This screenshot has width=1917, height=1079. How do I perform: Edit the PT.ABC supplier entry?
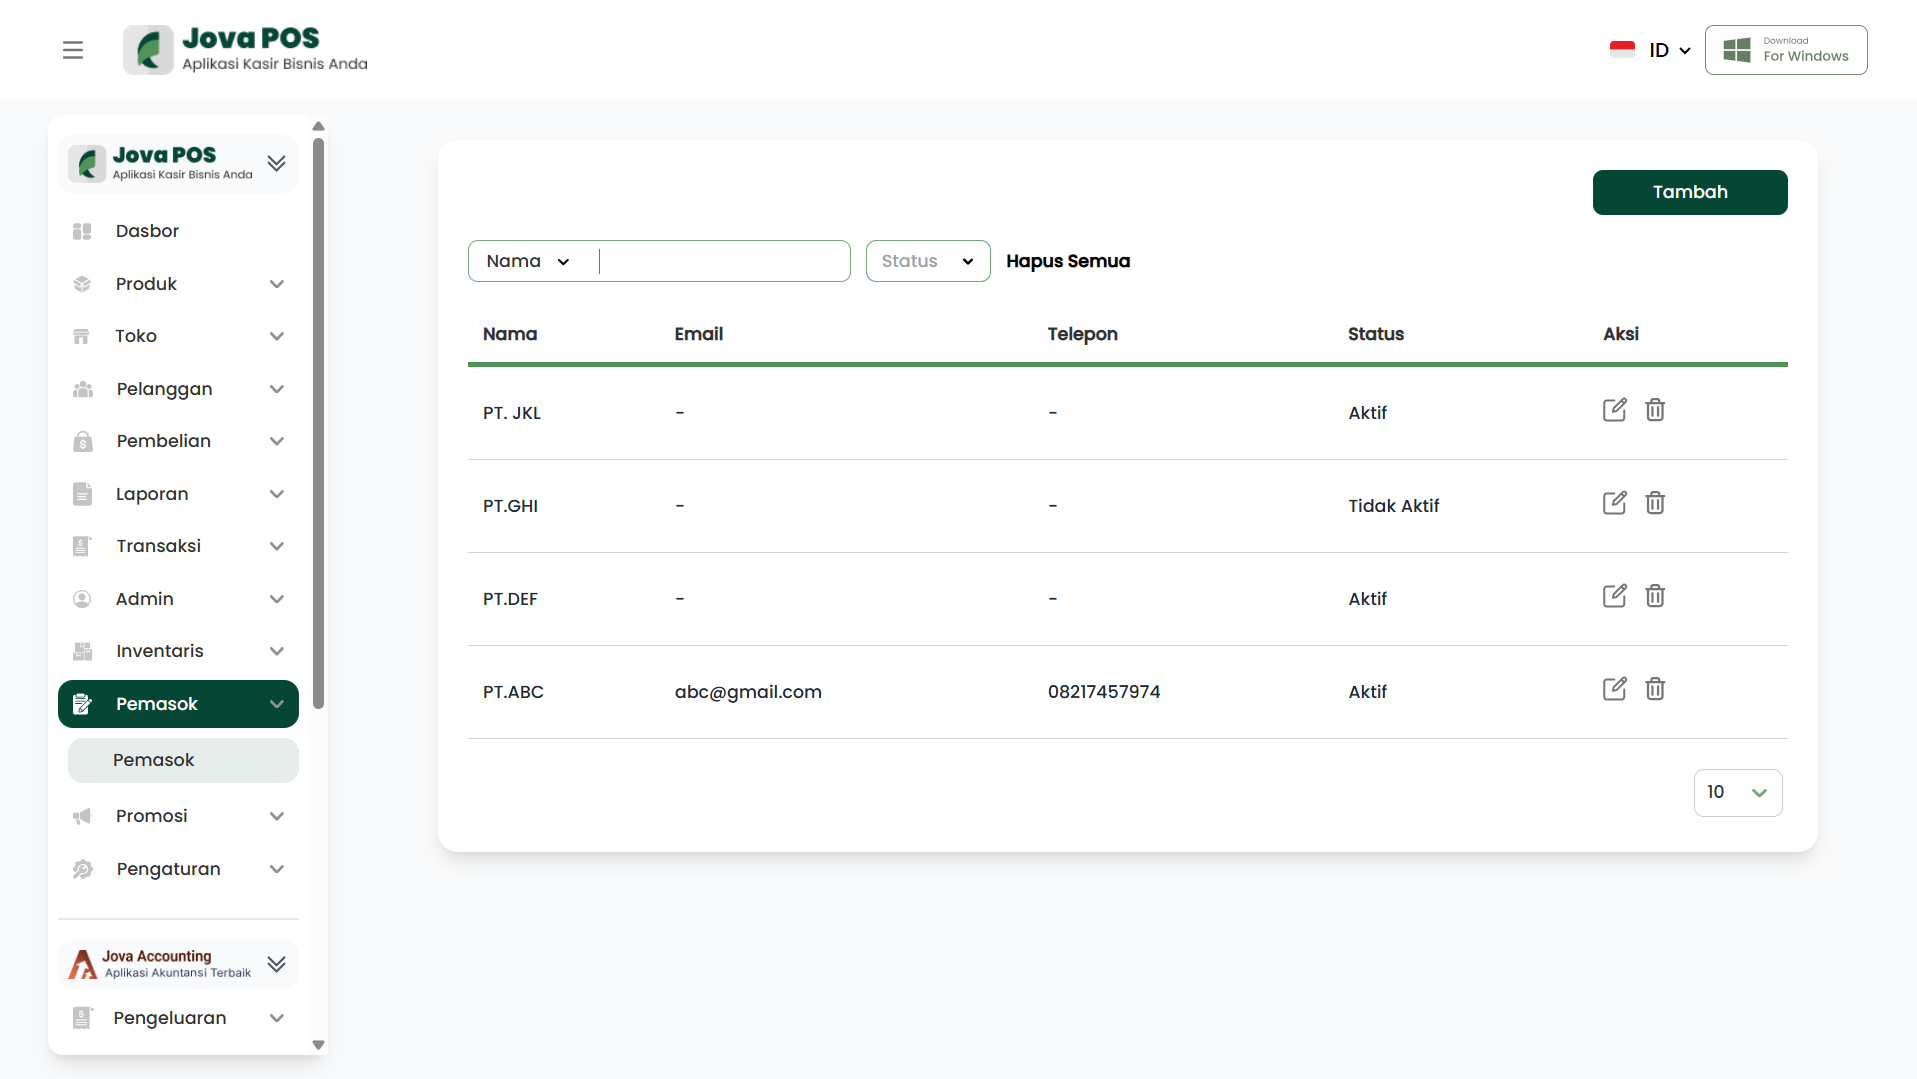coord(1614,689)
